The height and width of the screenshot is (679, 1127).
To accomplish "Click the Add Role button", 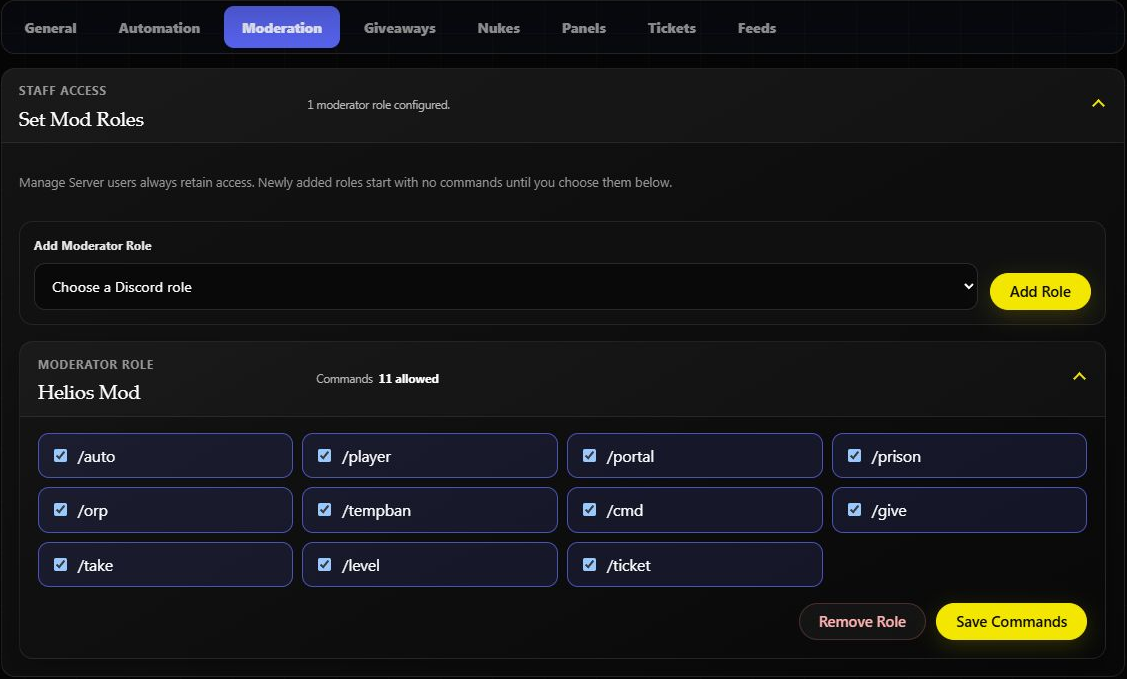I will point(1039,292).
